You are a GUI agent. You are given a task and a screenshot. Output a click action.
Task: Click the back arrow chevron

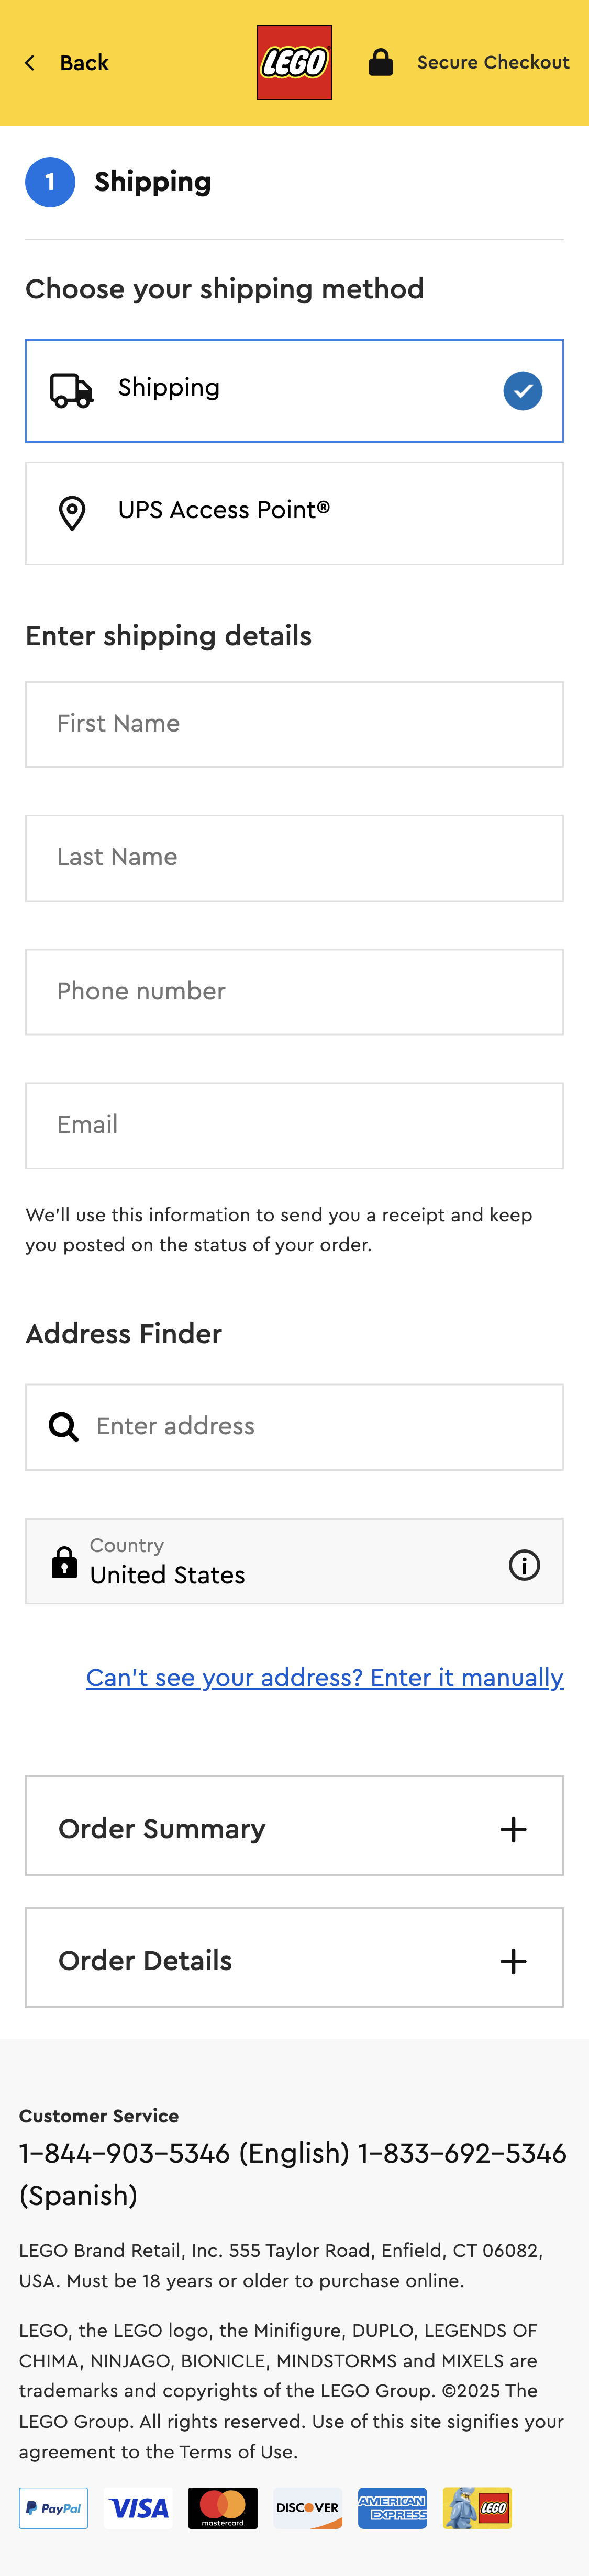click(30, 63)
